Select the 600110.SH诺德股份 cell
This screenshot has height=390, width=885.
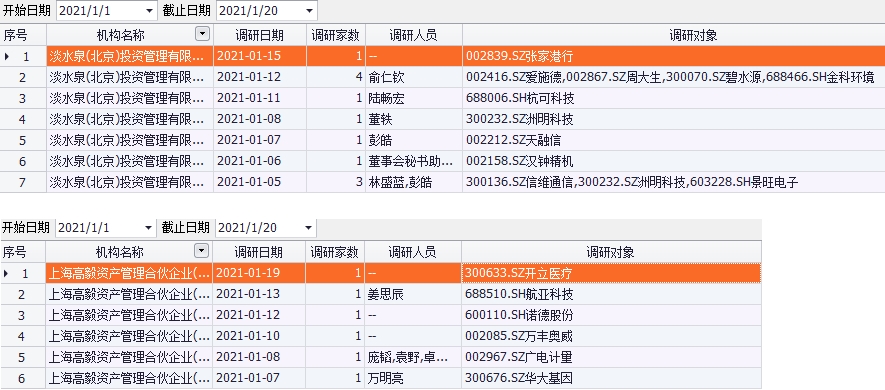[x=611, y=315]
